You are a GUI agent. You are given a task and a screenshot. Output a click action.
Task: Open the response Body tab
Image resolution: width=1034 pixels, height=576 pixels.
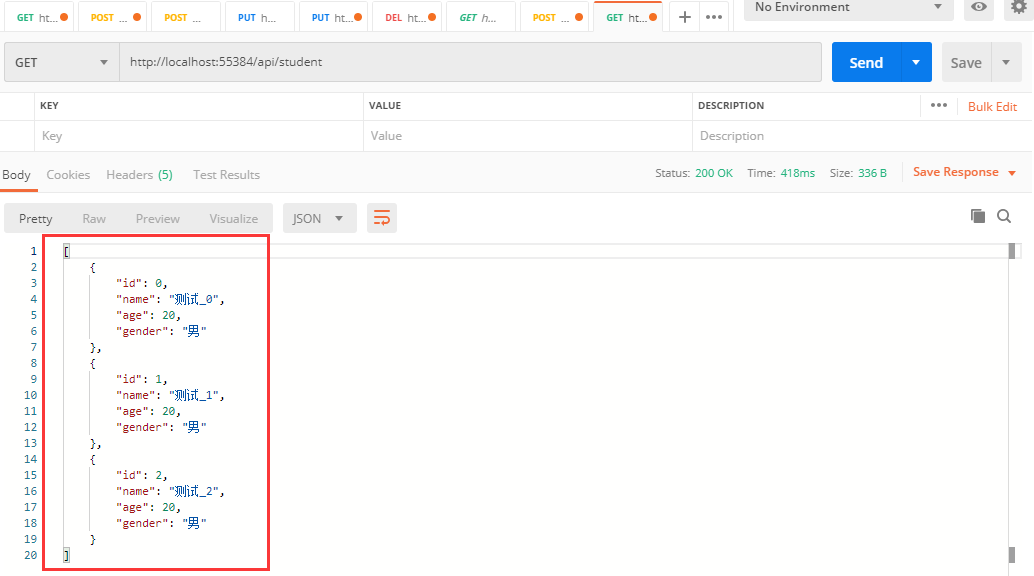tap(16, 175)
